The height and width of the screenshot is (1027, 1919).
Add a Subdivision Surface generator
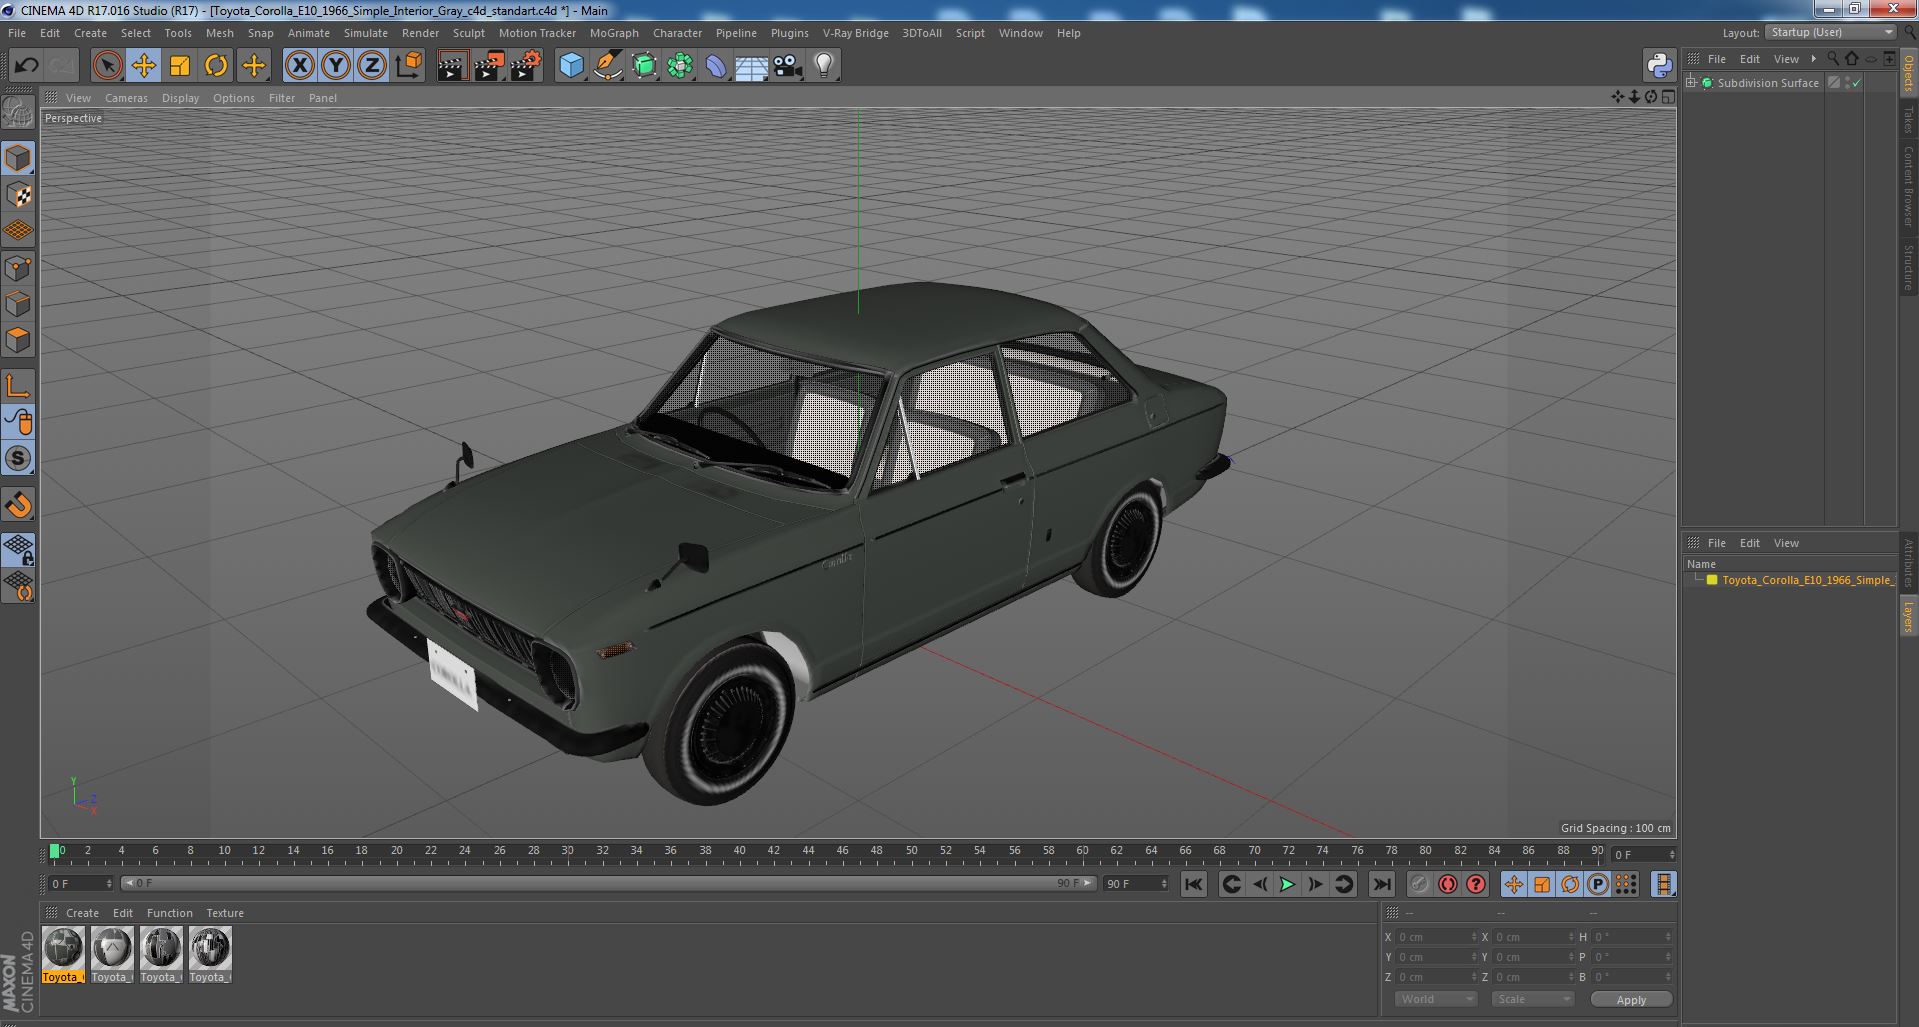click(x=644, y=66)
